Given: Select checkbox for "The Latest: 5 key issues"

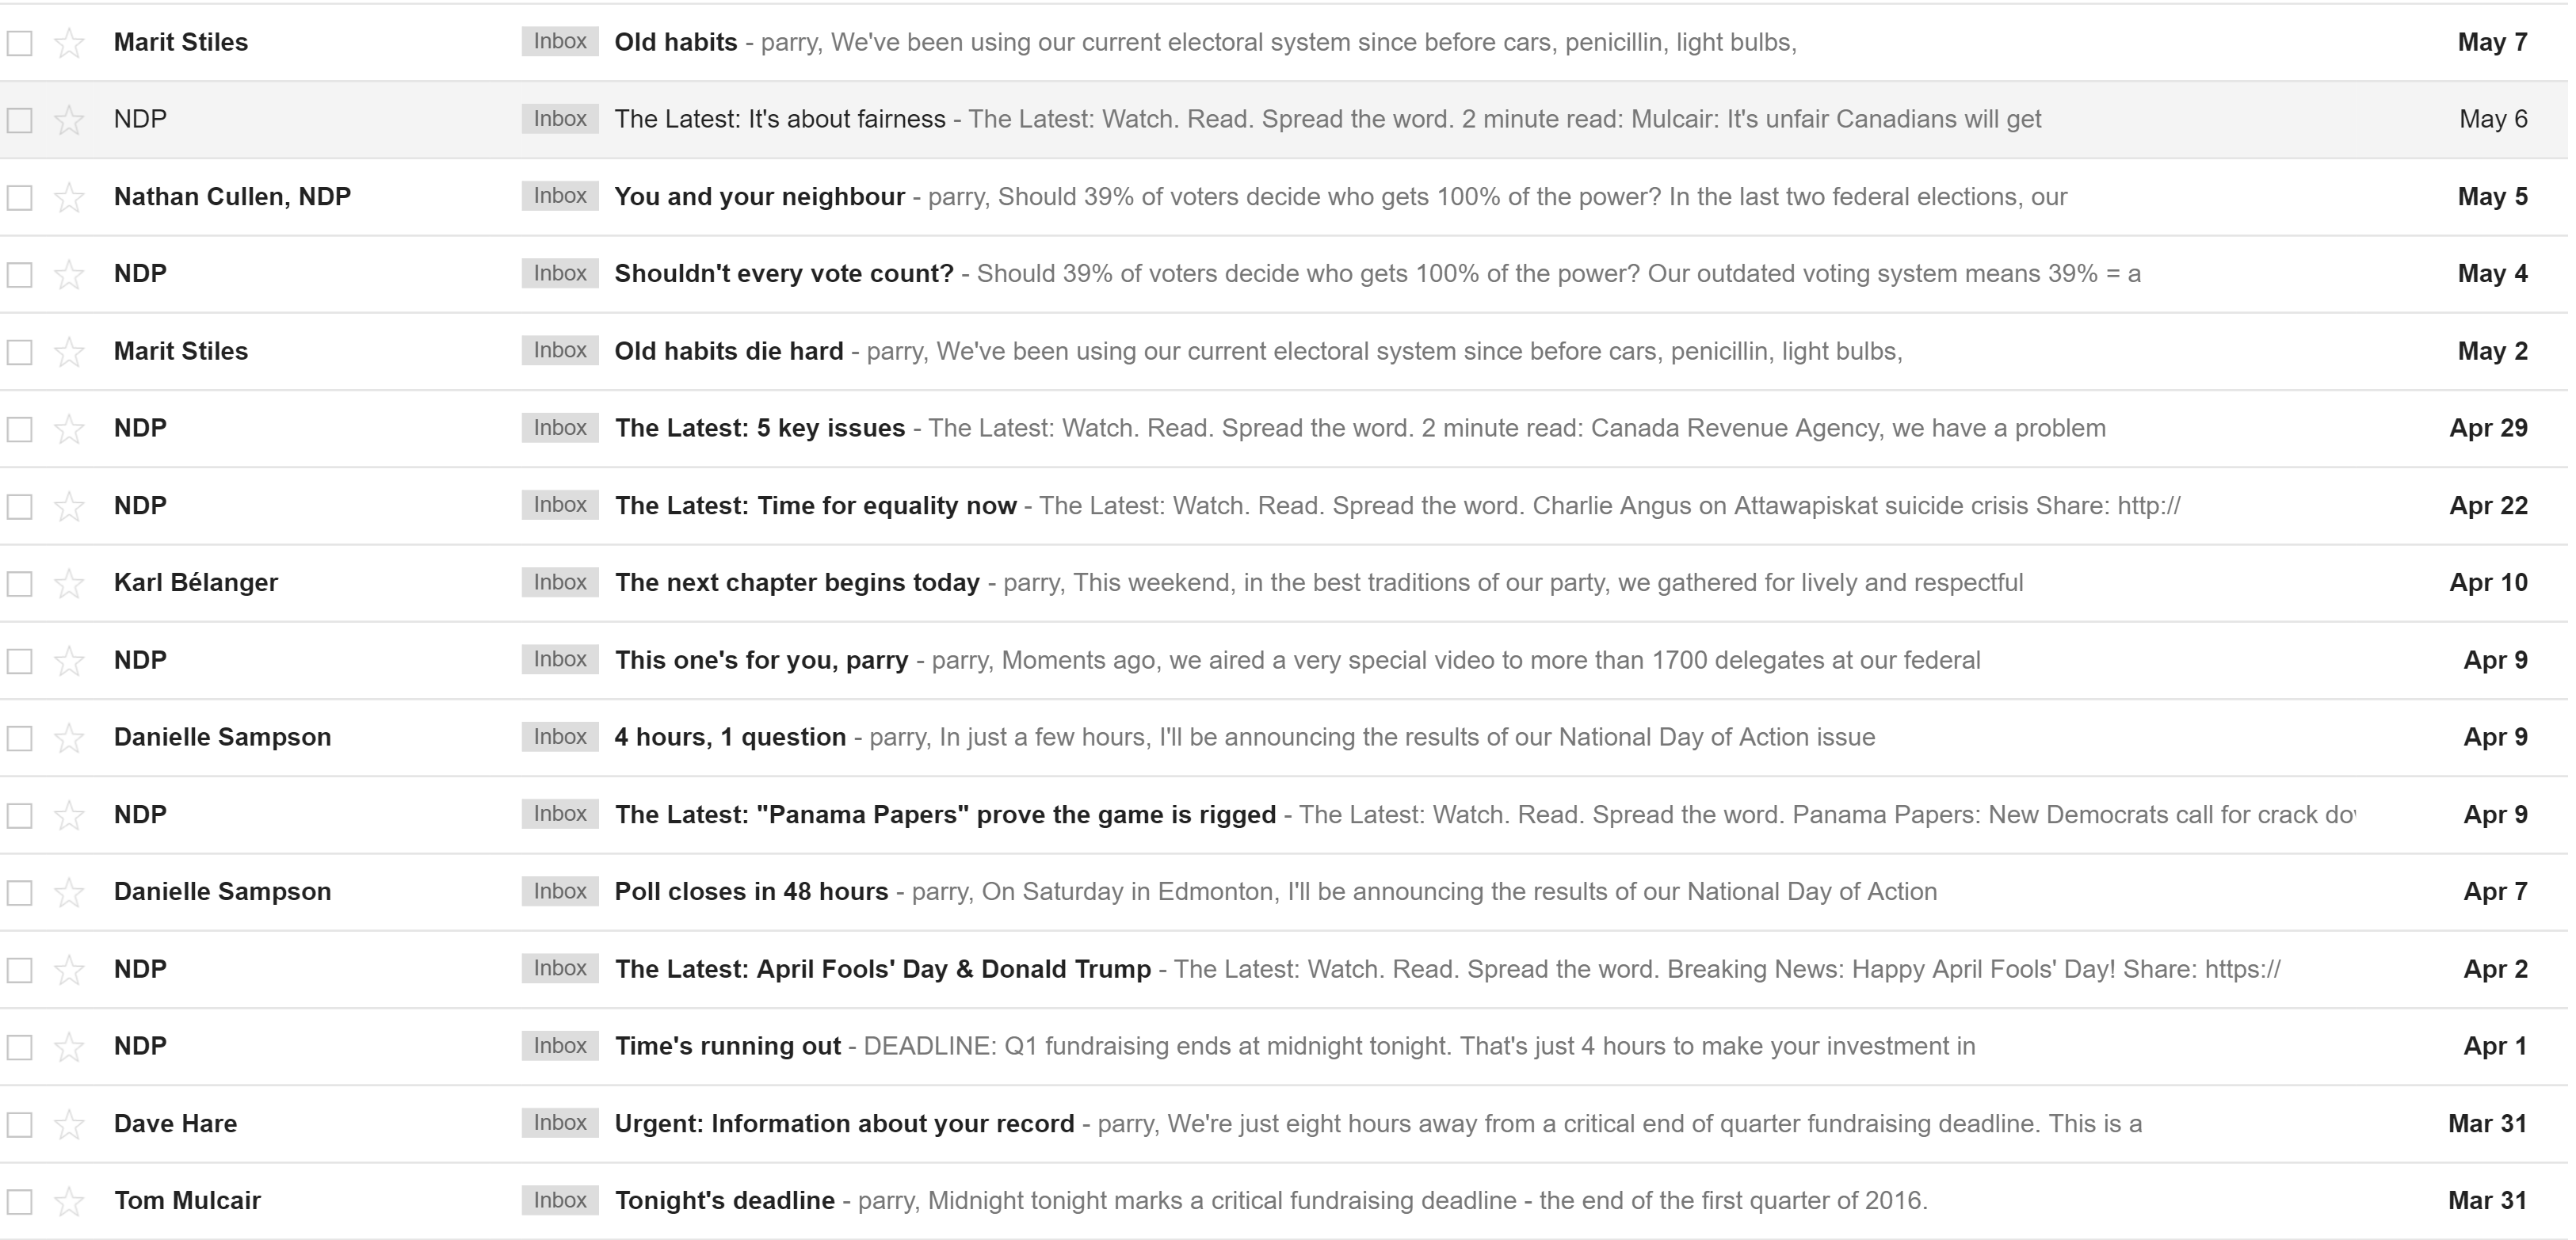Looking at the screenshot, I should click(20, 429).
